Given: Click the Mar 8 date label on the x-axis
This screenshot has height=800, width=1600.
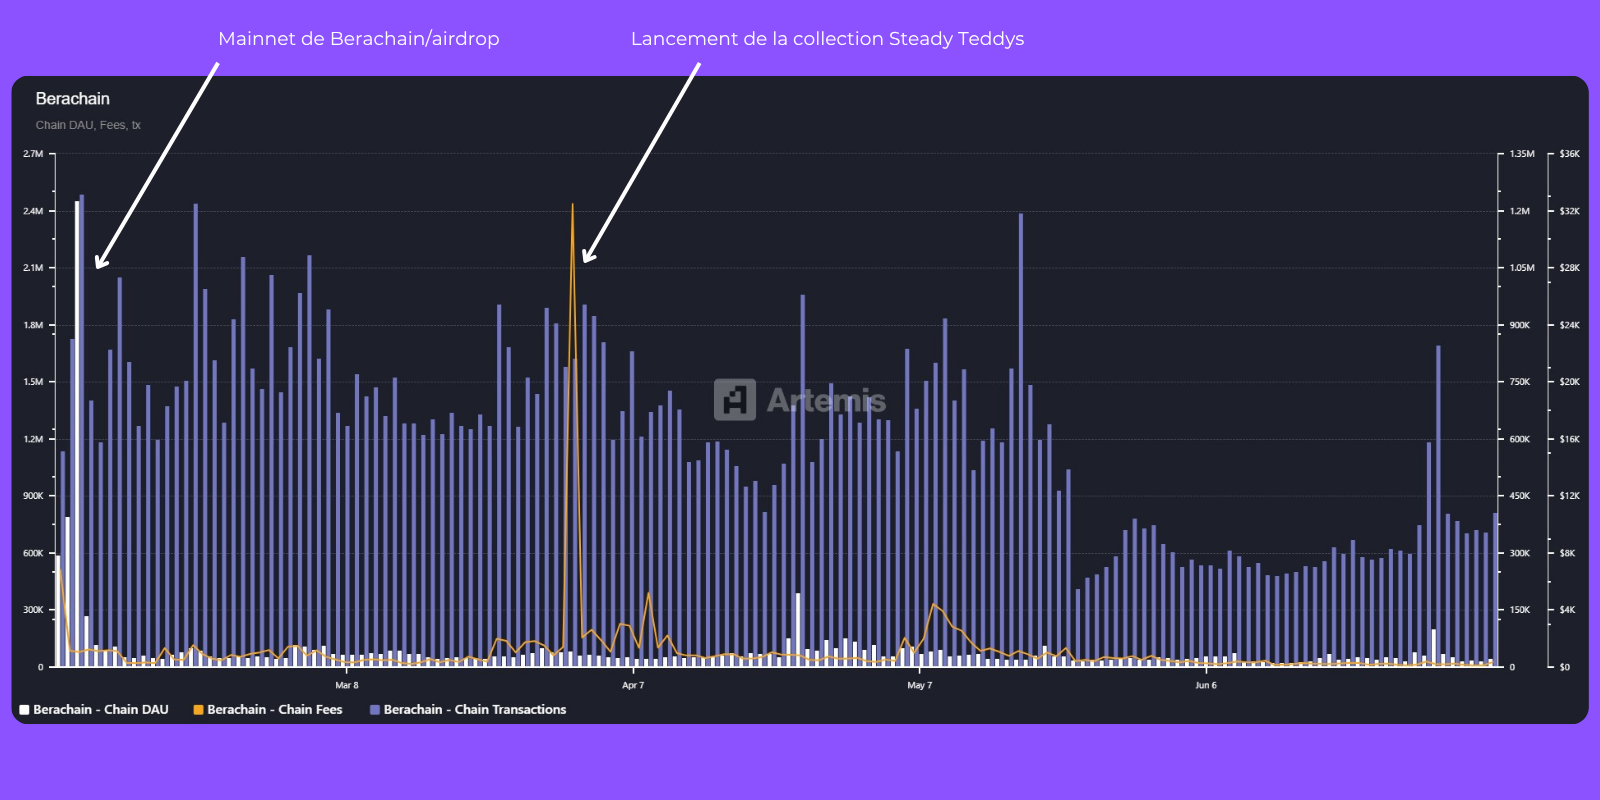Looking at the screenshot, I should [x=346, y=686].
